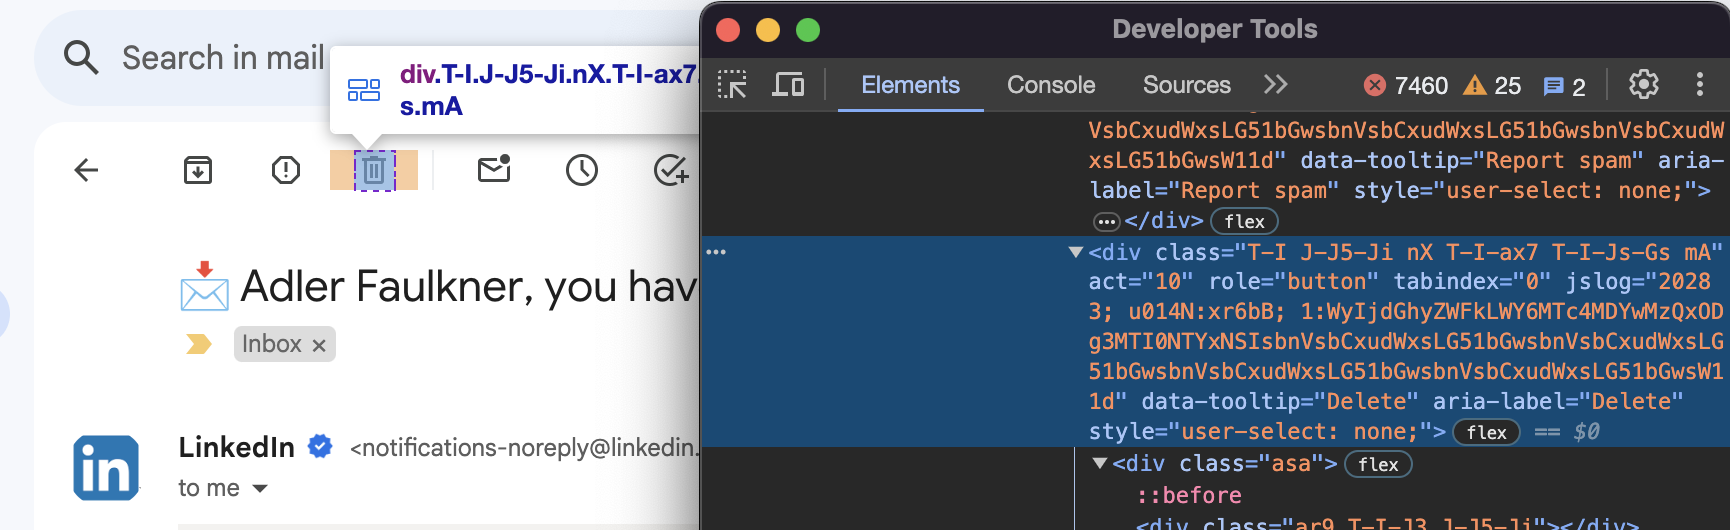Mark the email as unread

[x=494, y=169]
